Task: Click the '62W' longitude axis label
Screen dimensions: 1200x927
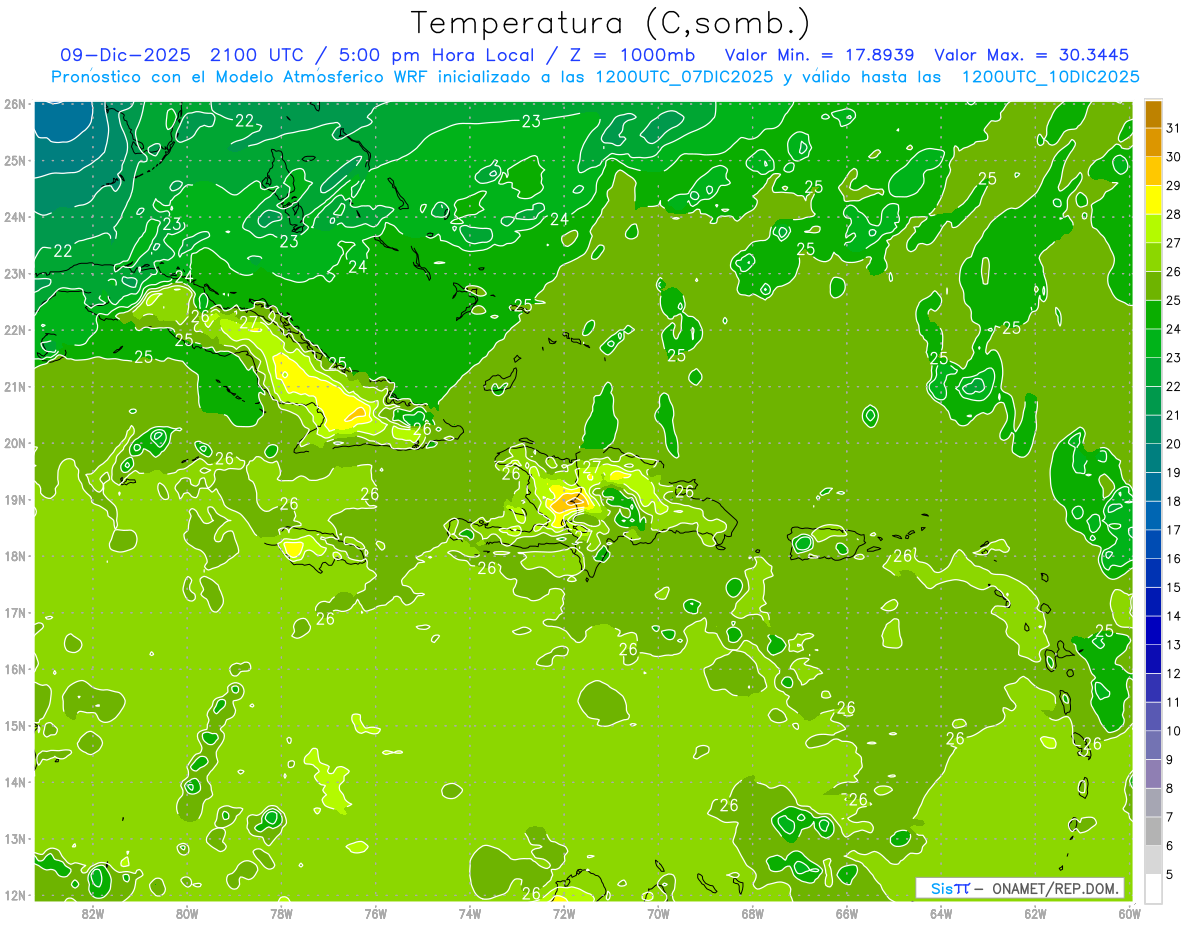Action: (x=1036, y=913)
